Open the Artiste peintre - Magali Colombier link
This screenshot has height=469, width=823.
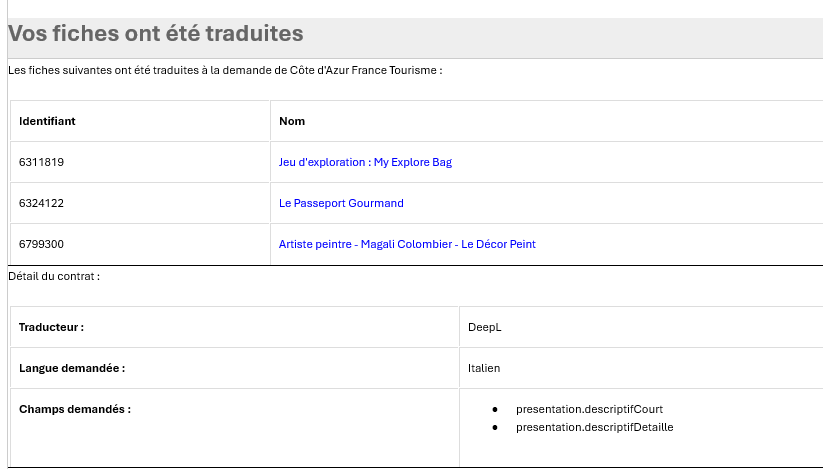pos(407,244)
